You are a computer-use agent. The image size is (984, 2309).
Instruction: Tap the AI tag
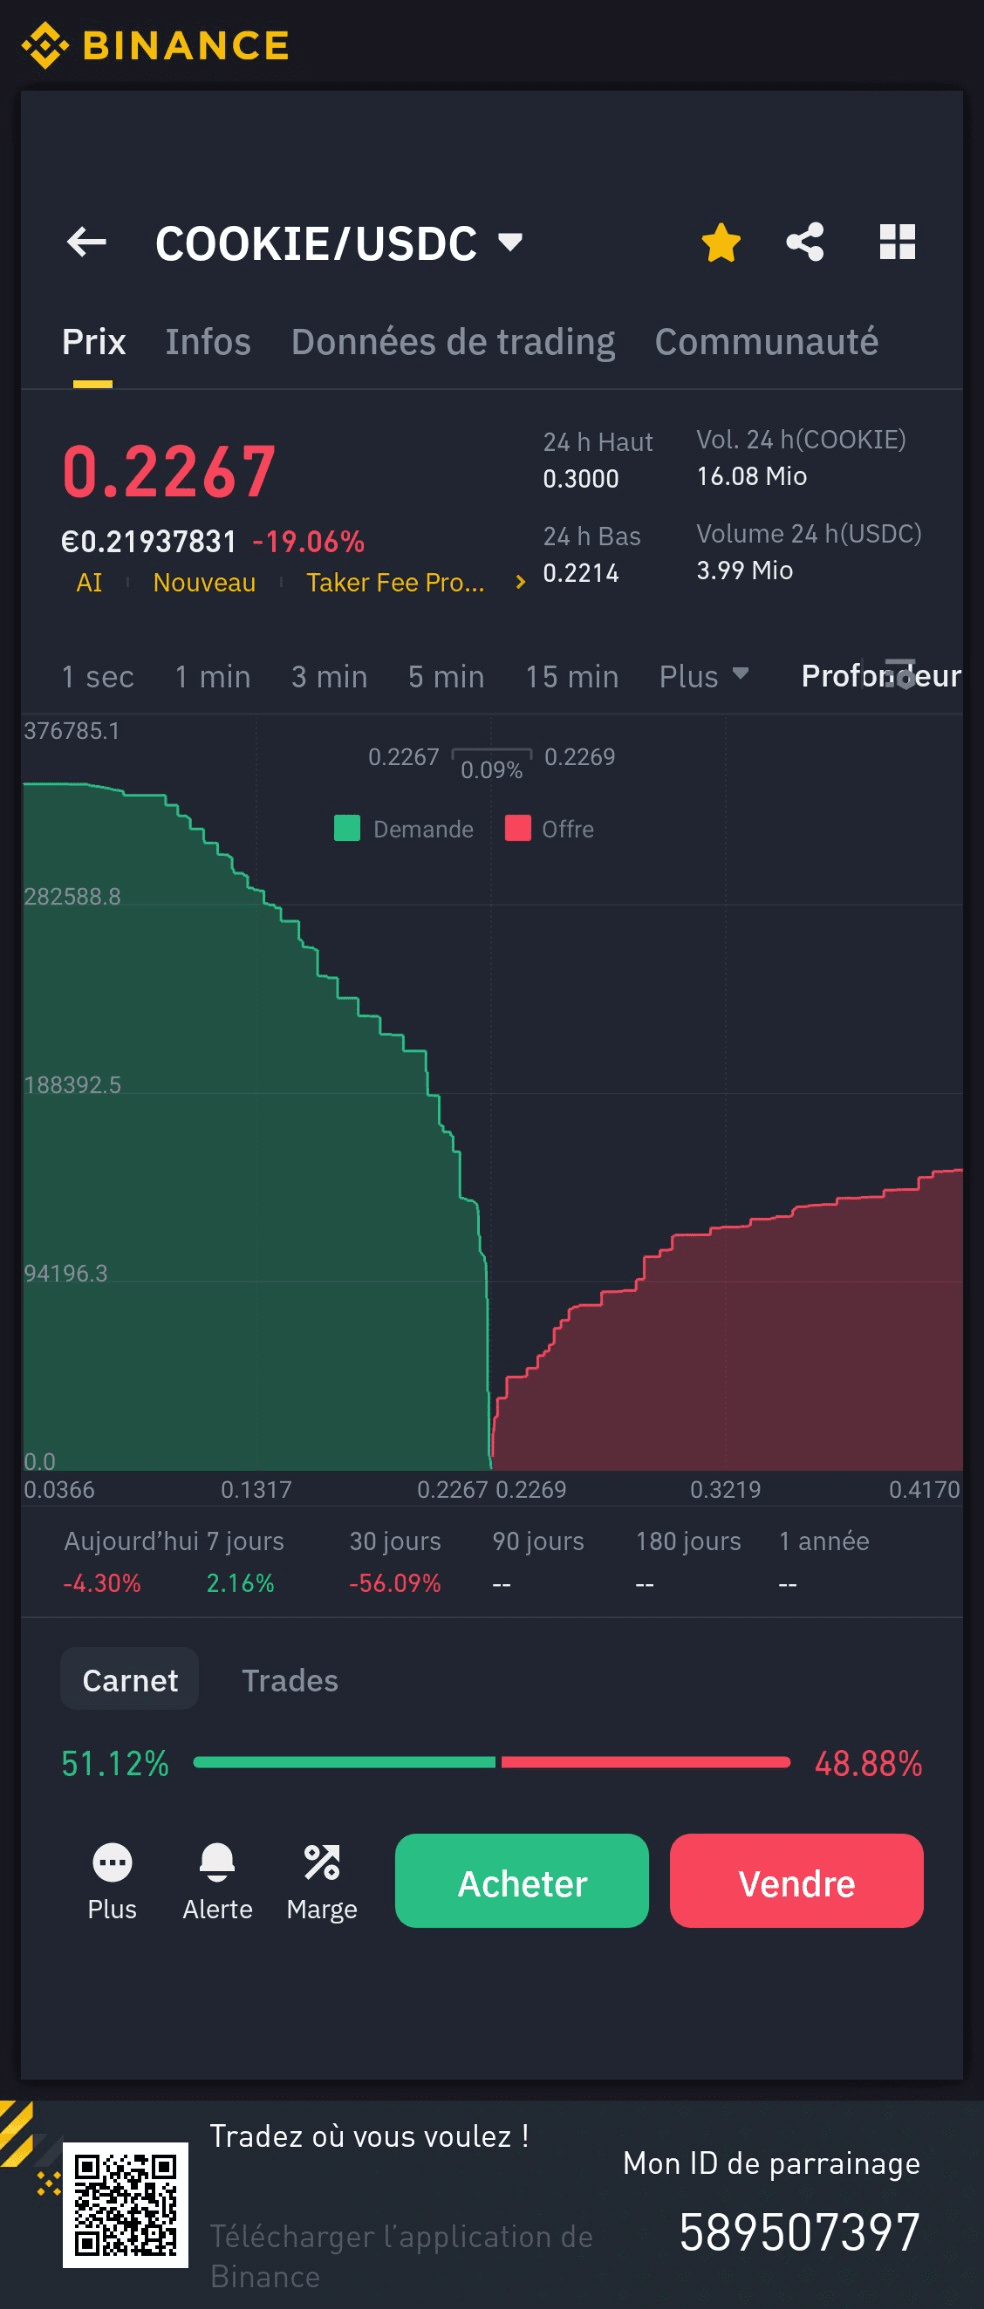(x=89, y=583)
